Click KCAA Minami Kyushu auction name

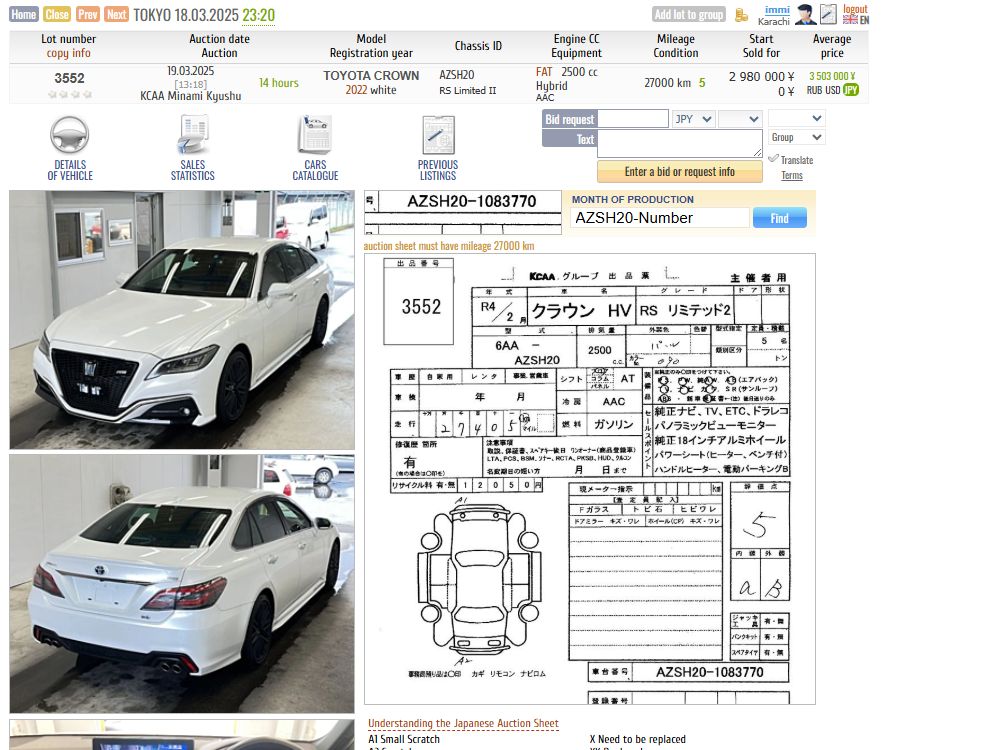[x=191, y=96]
